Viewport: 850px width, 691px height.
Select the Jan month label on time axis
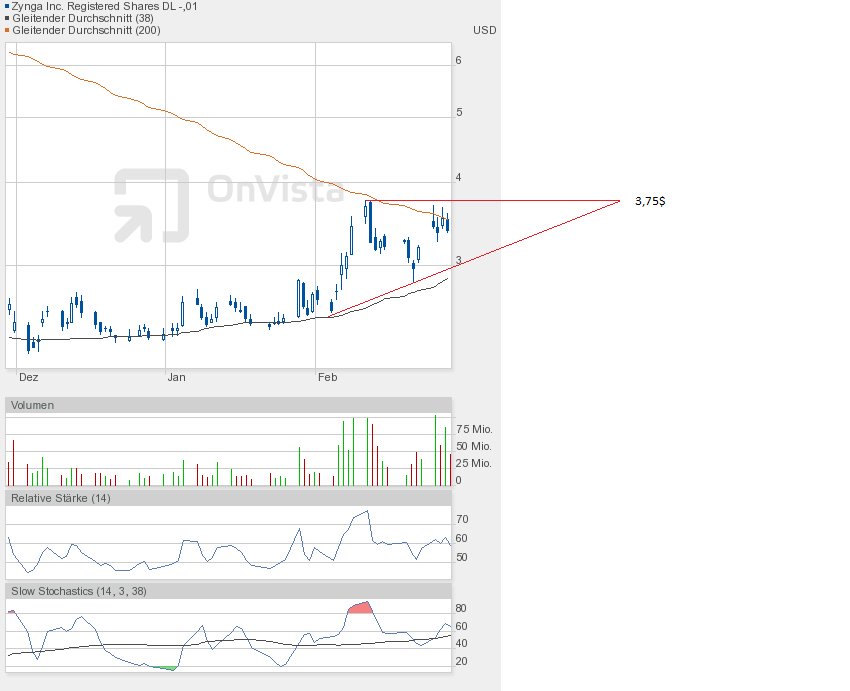point(176,377)
